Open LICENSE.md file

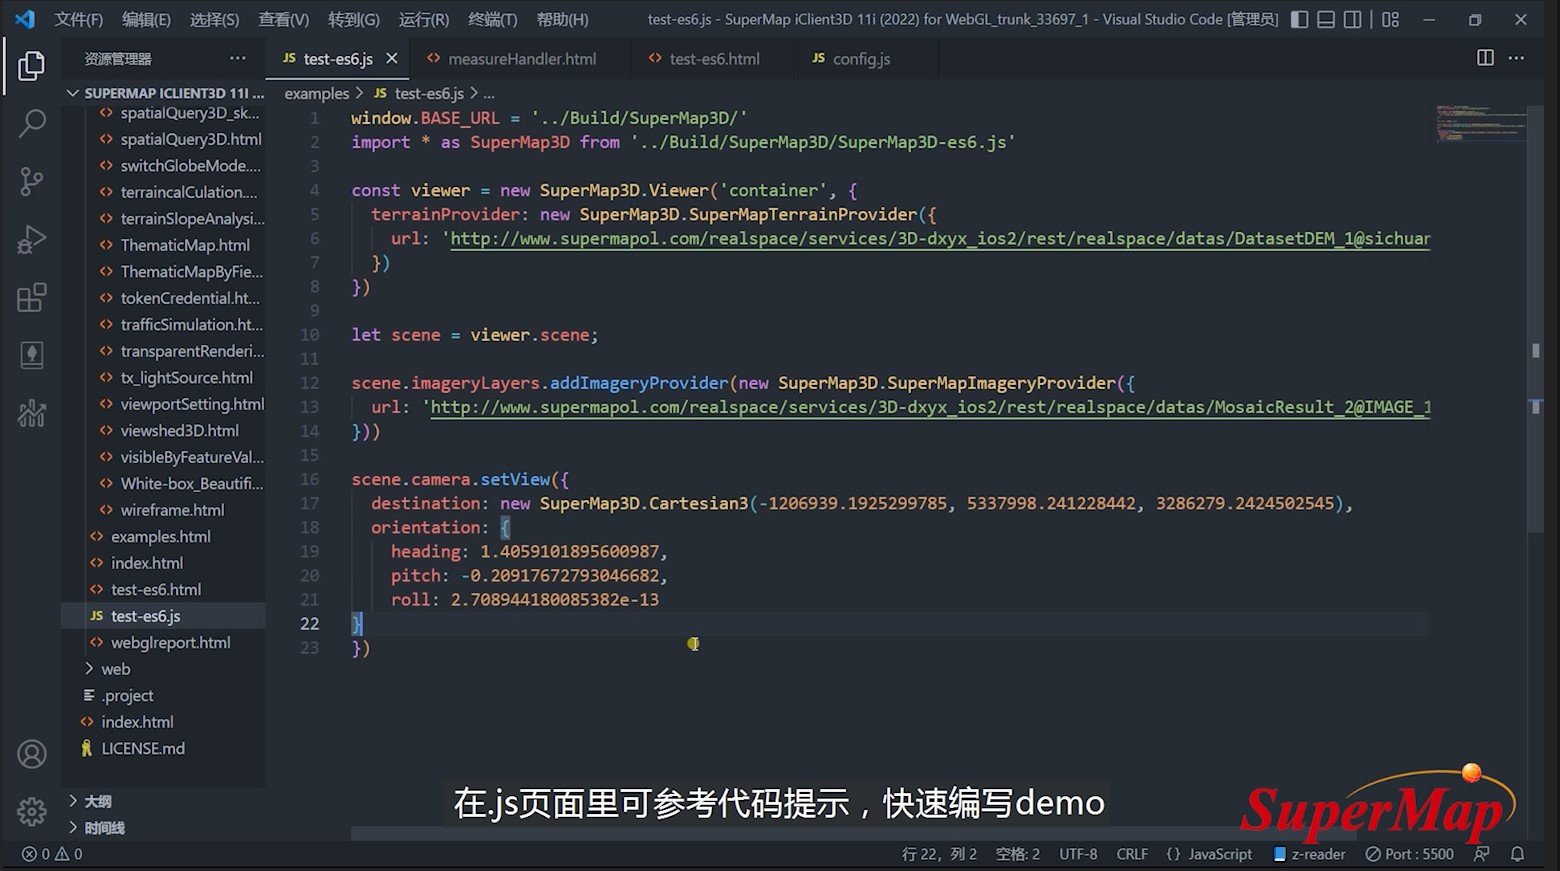(x=165, y=748)
